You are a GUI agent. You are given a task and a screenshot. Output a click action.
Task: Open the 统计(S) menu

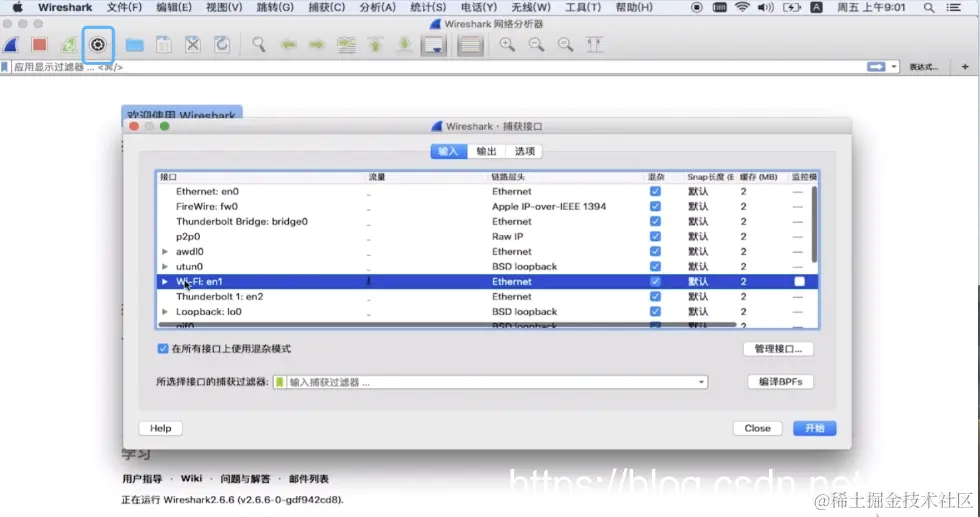click(x=428, y=8)
